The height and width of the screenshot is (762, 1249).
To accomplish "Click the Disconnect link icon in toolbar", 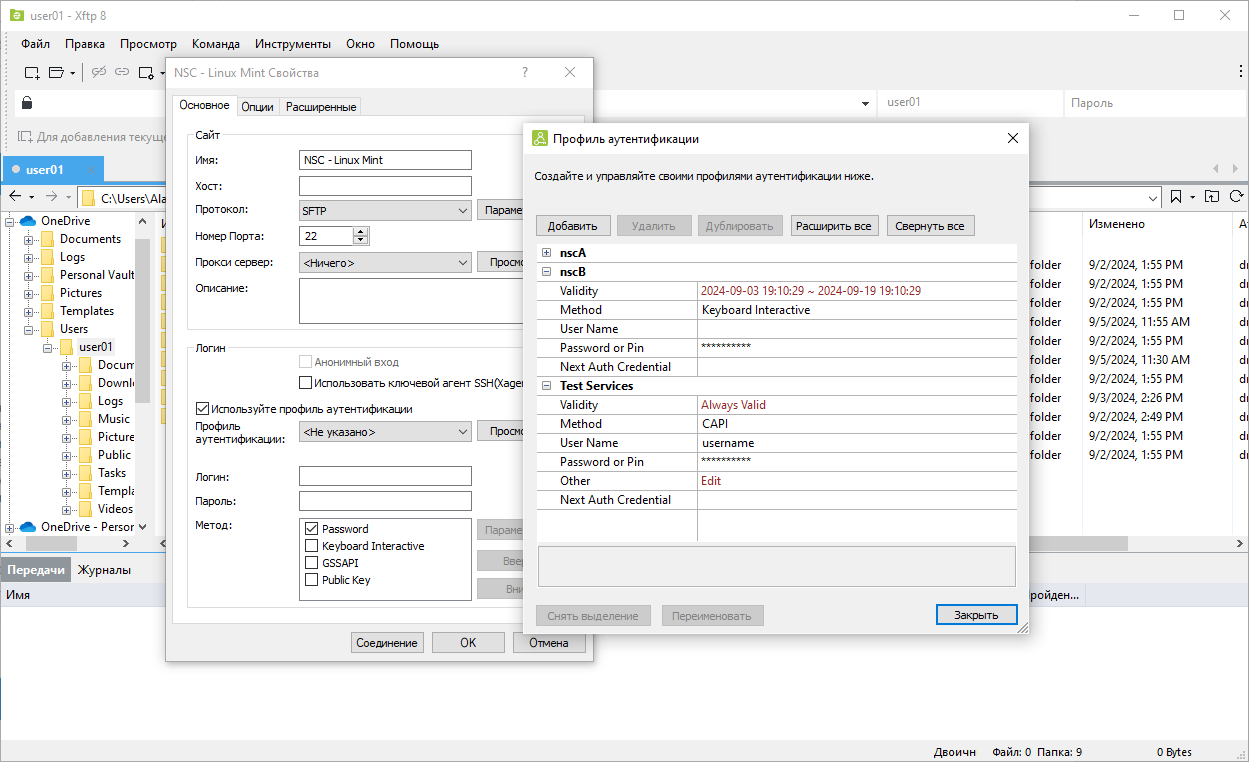I will coord(99,72).
